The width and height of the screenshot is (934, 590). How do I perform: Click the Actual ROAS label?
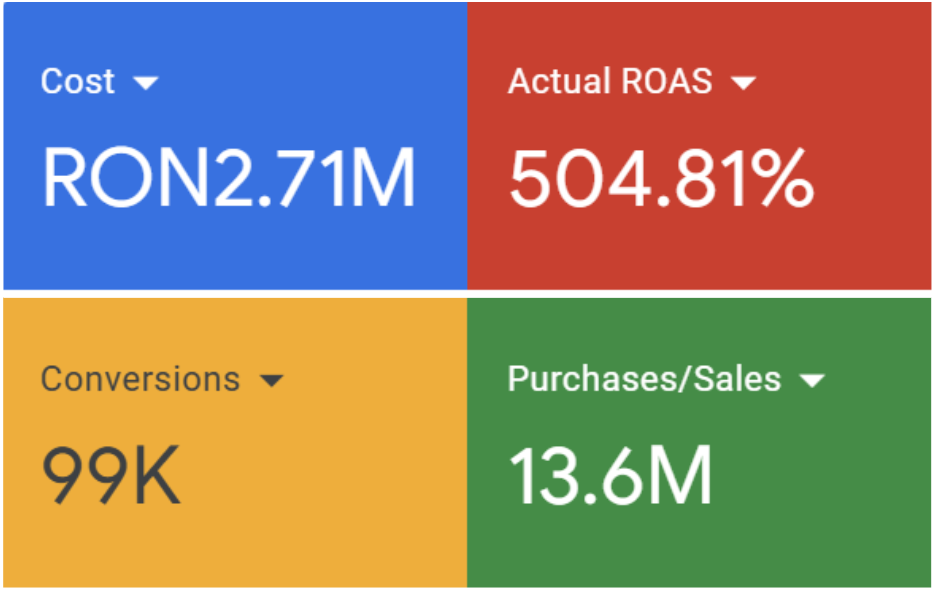point(607,82)
